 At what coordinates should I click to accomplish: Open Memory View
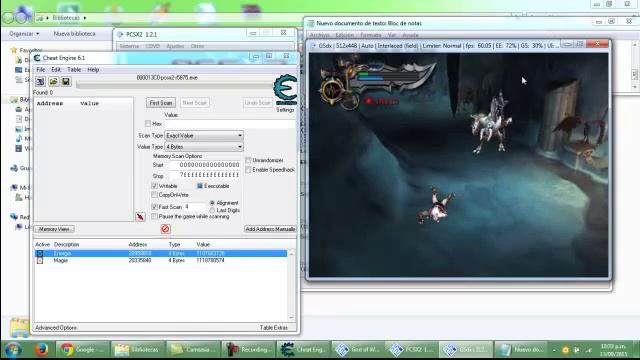coord(54,229)
